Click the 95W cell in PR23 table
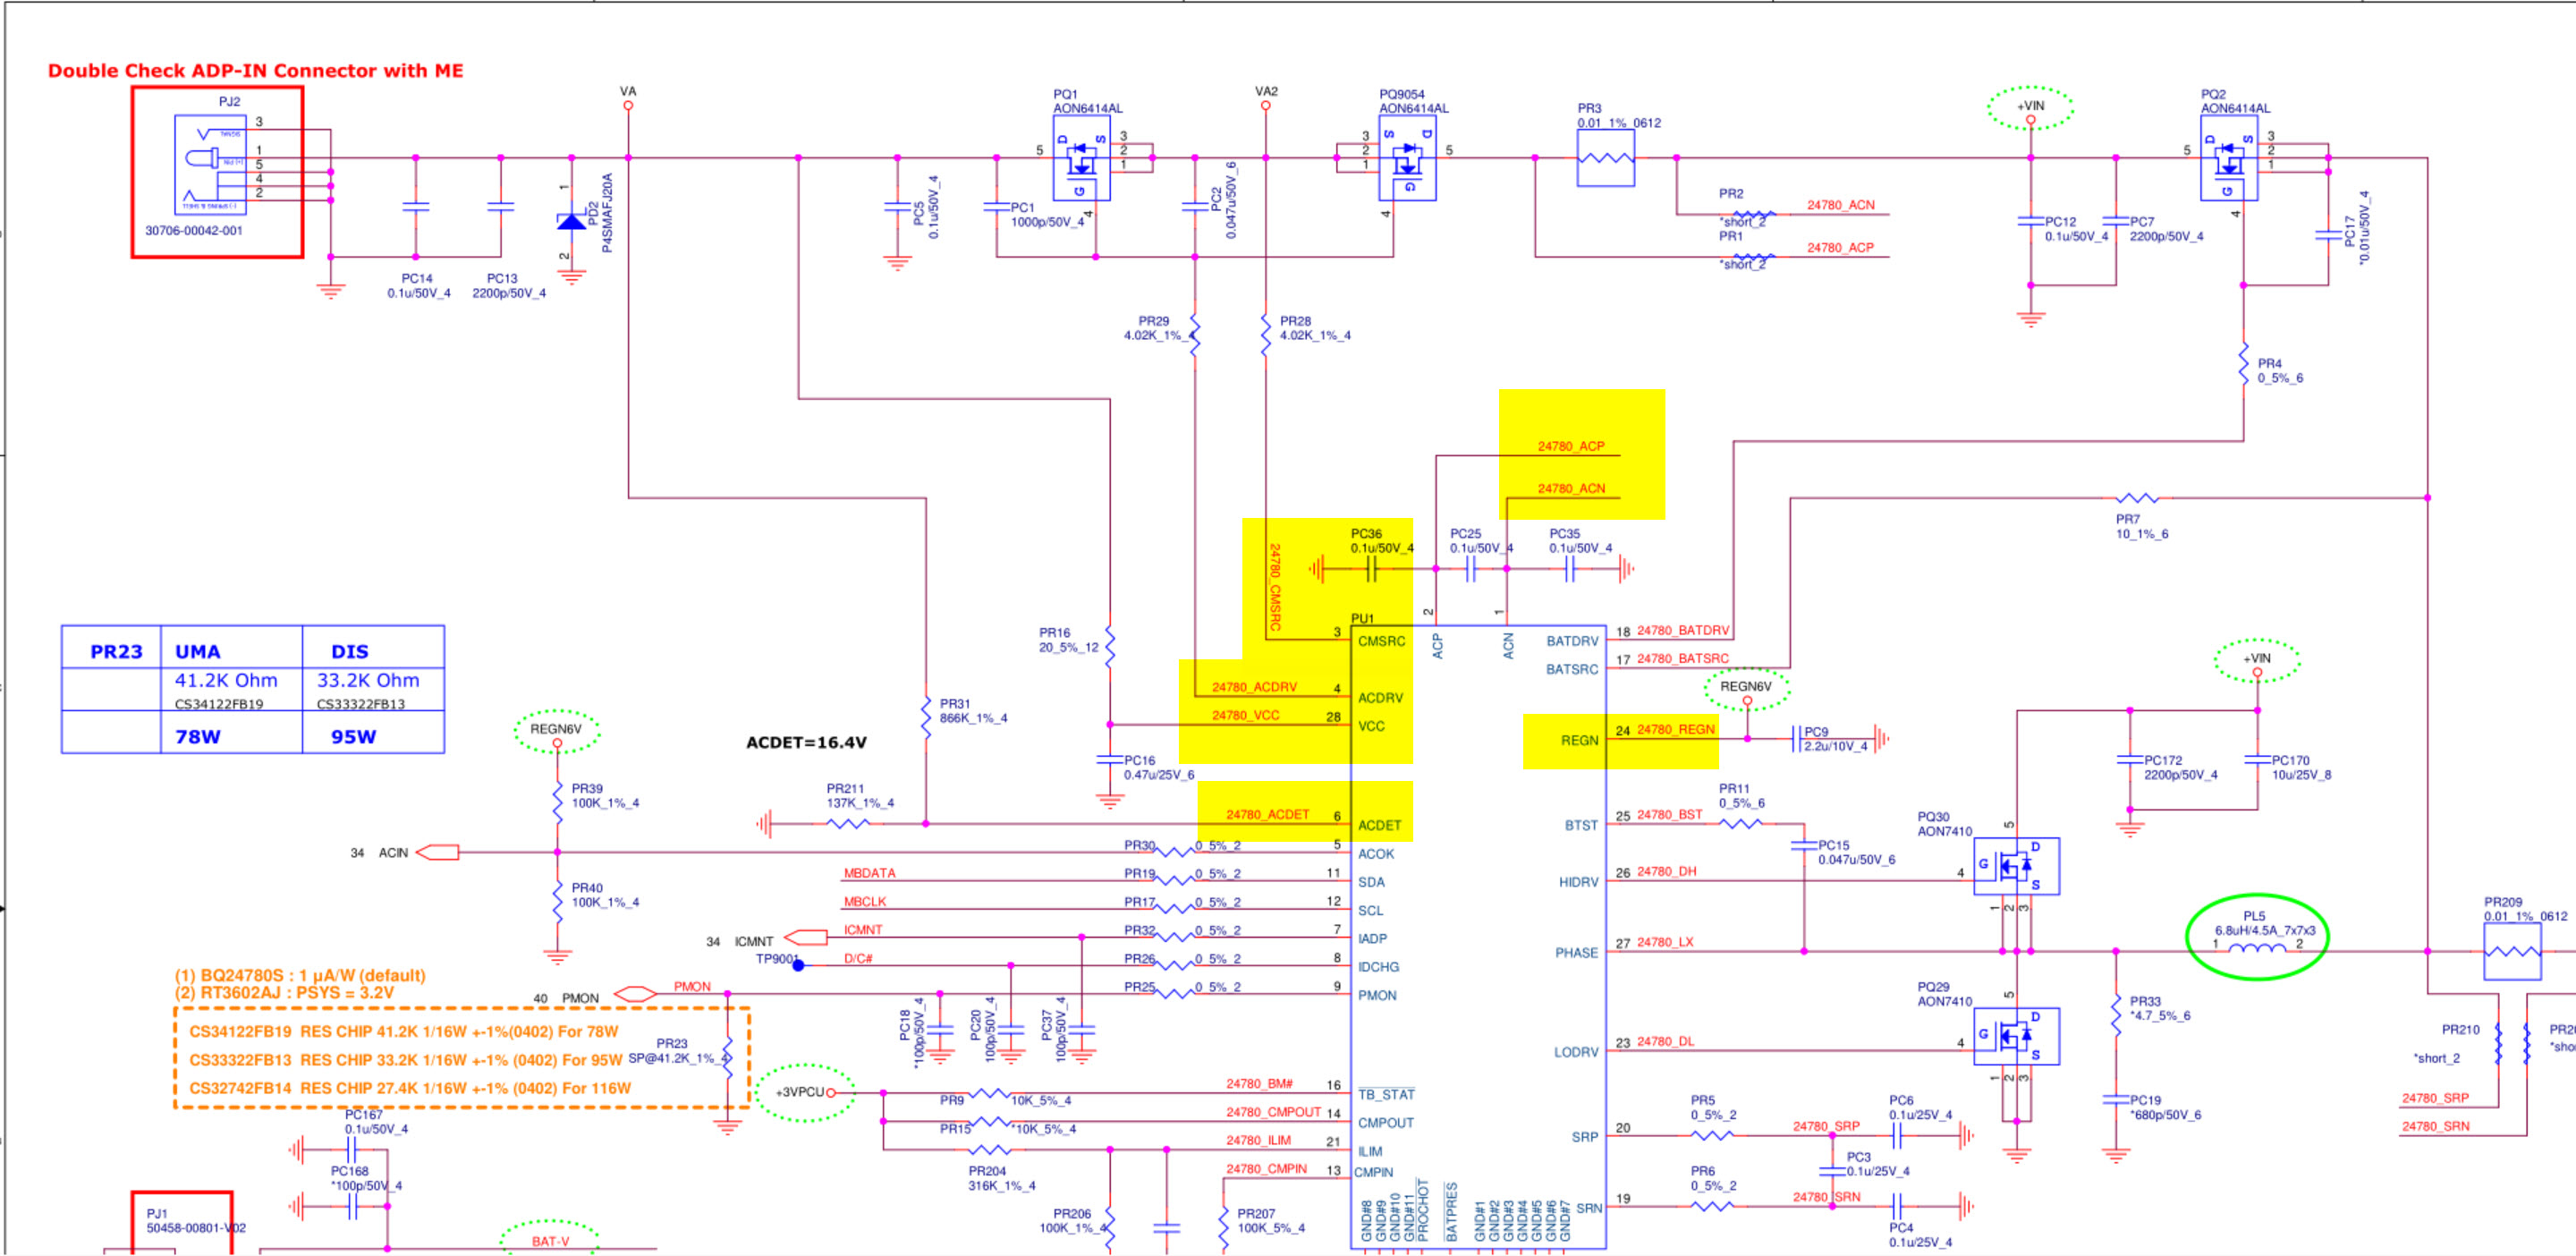This screenshot has width=2576, height=1256. [354, 737]
